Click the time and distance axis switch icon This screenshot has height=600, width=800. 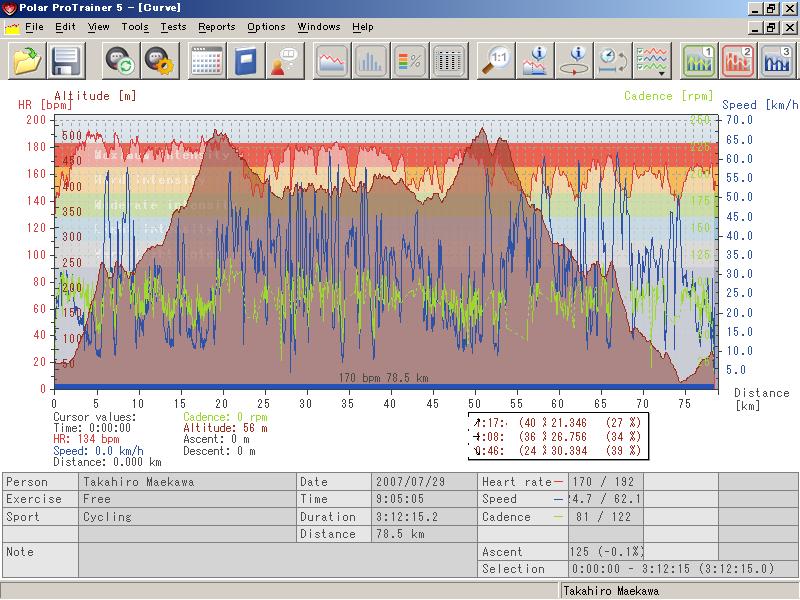coord(613,61)
